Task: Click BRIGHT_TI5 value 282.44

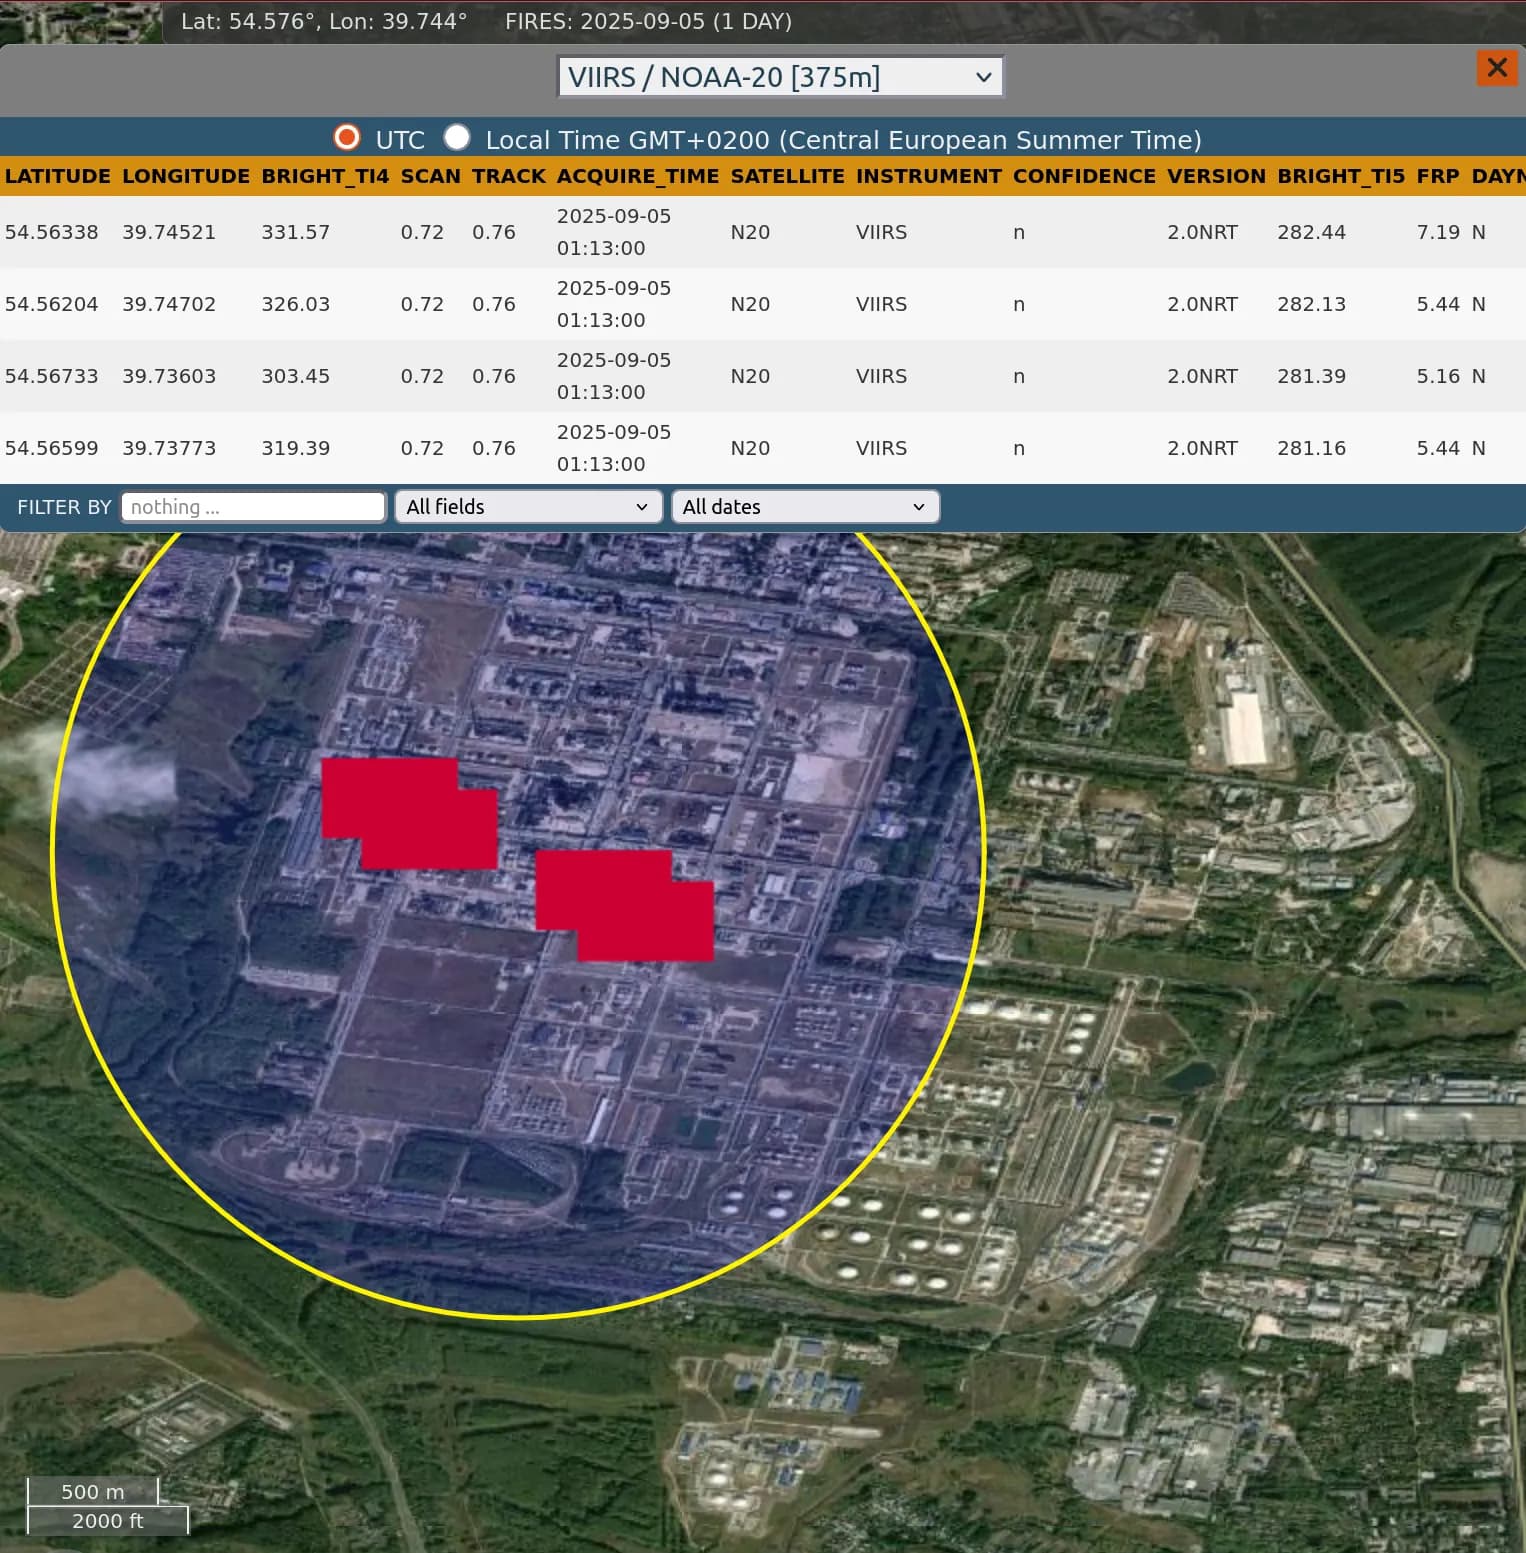Action: pyautogui.click(x=1312, y=232)
